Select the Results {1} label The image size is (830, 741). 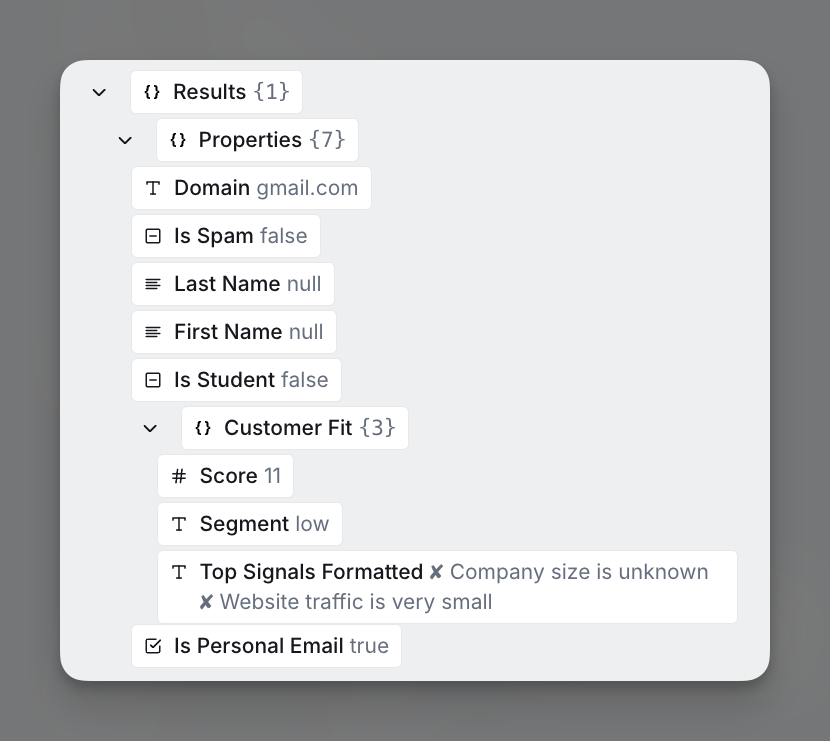point(231,92)
